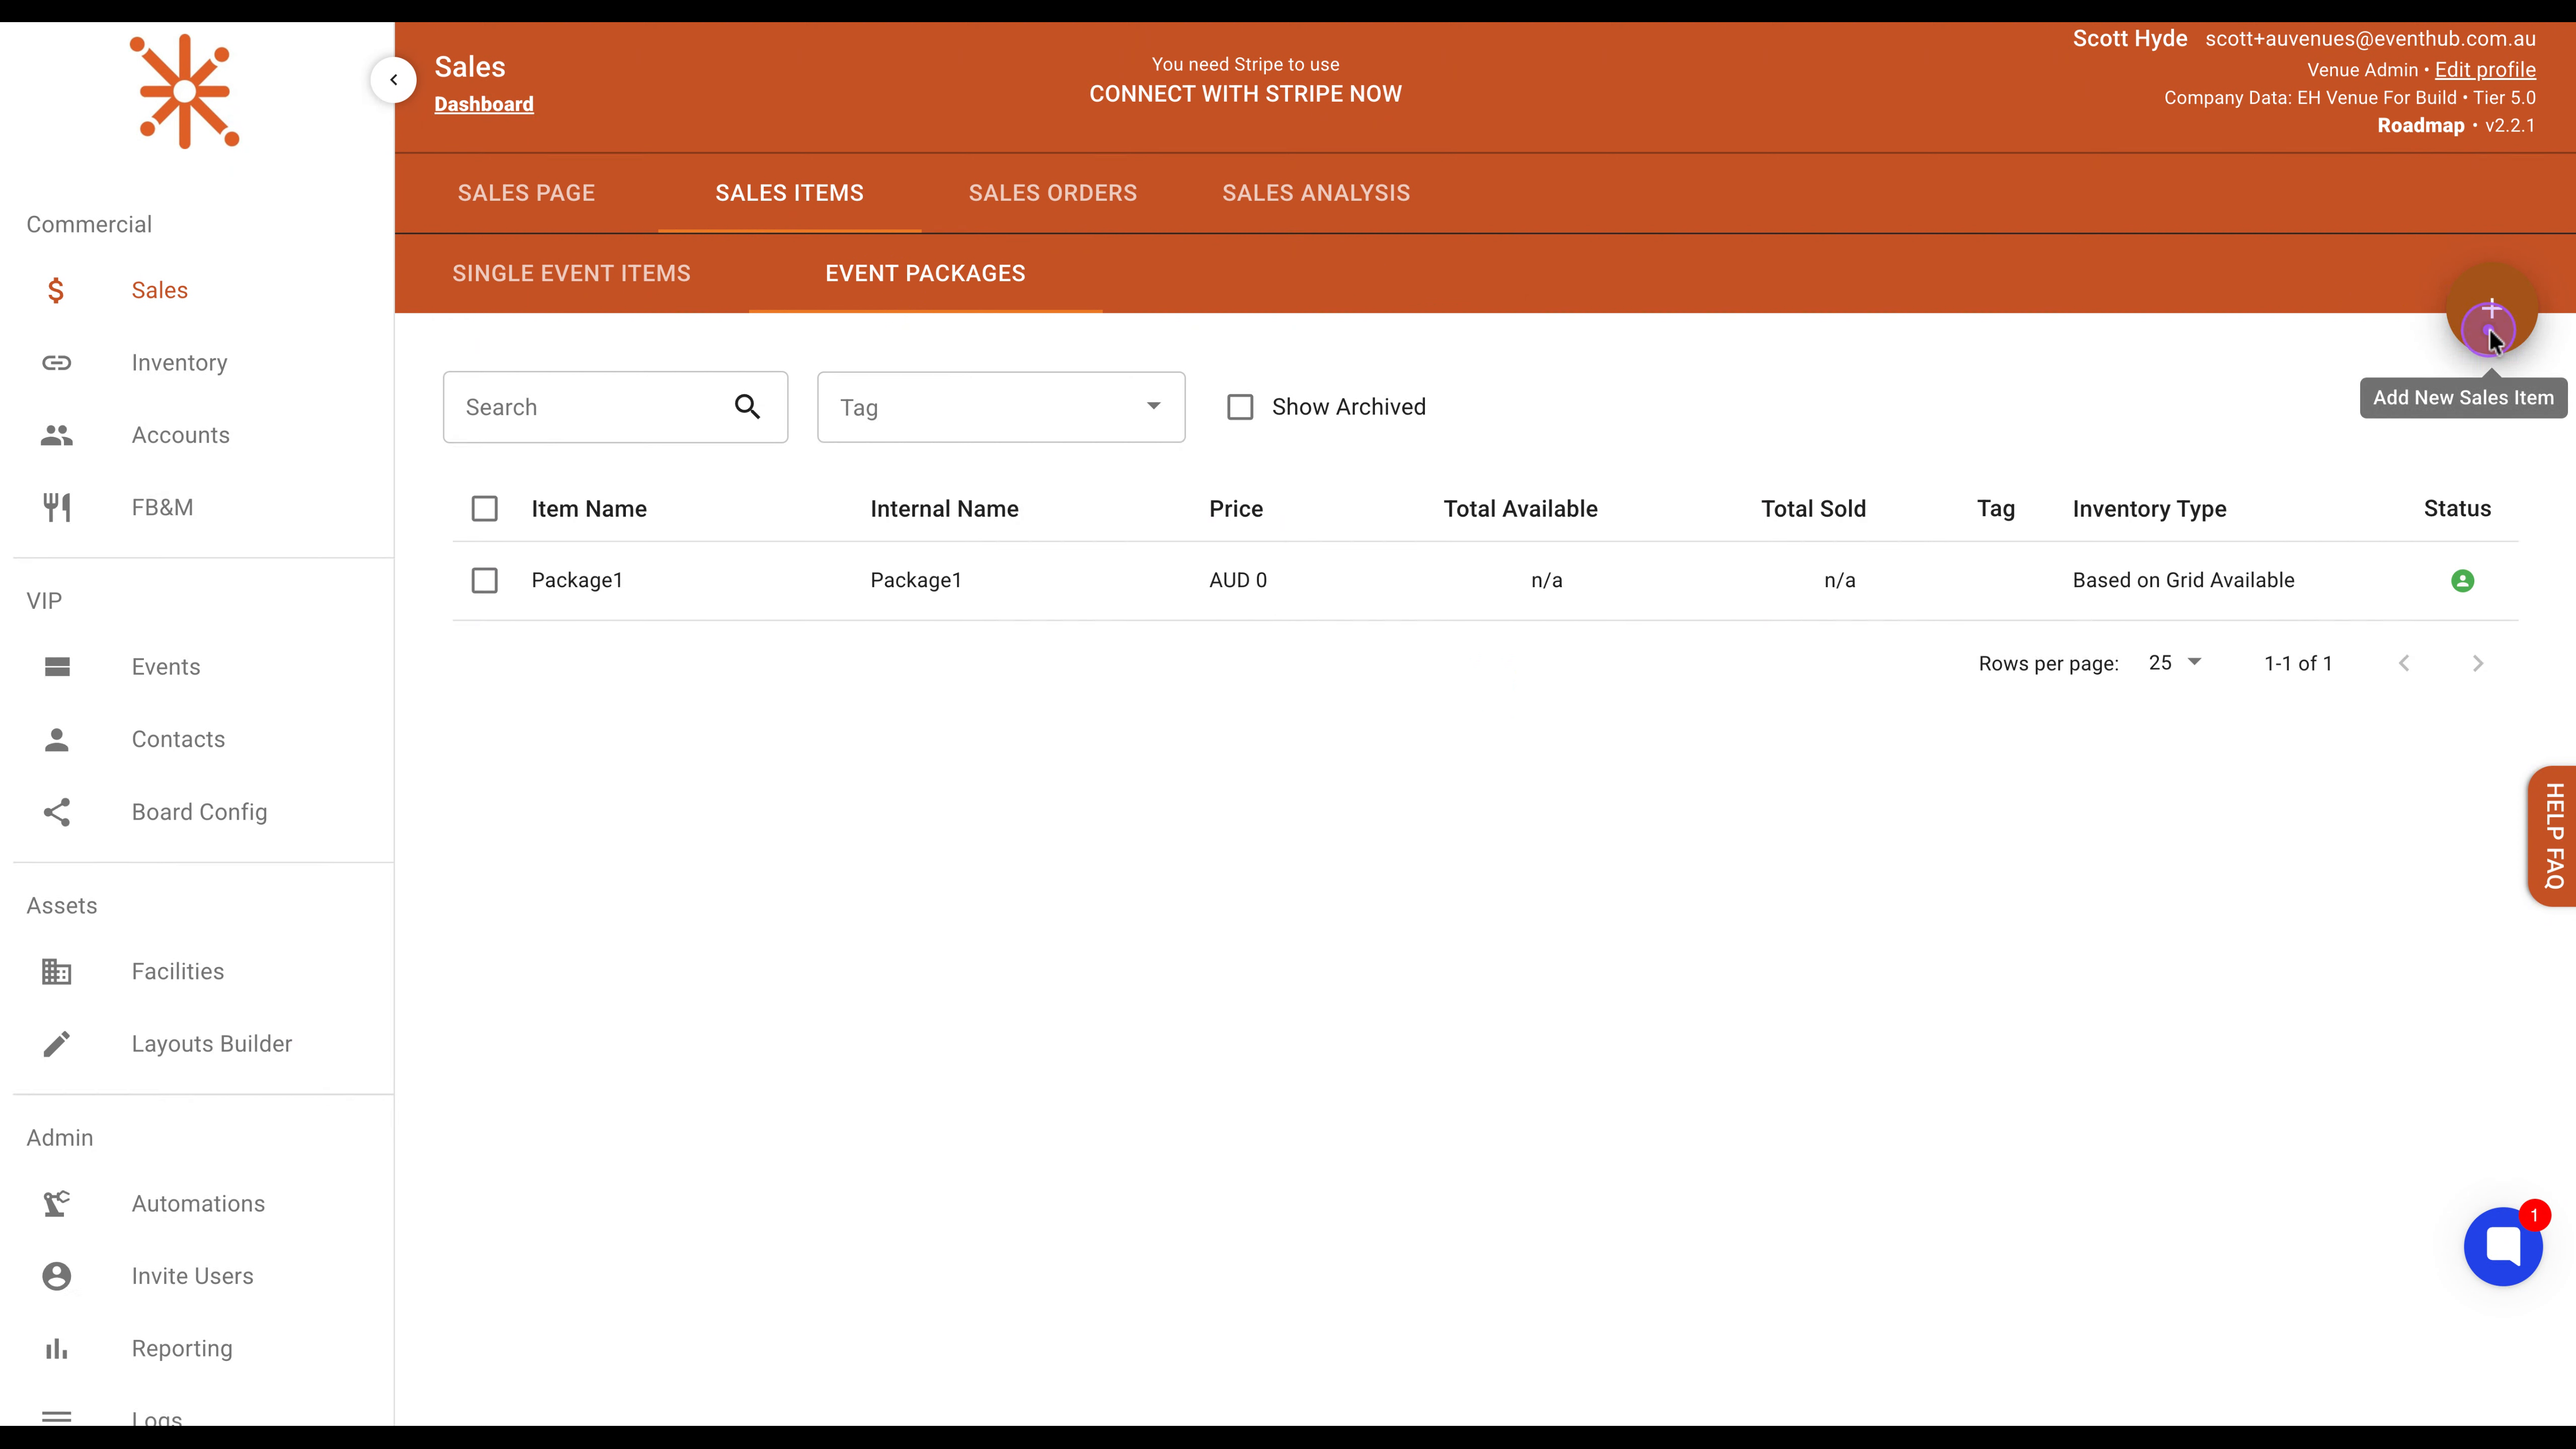Tick the checkbox for Package1 row
The image size is (2576, 1449).
coord(485,581)
